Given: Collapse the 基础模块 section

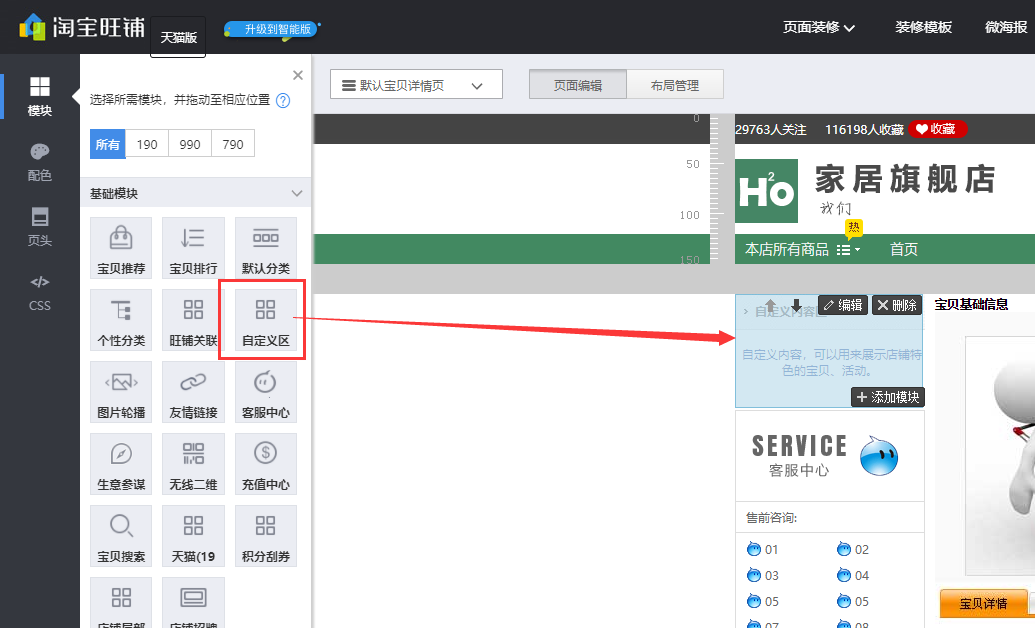Looking at the screenshot, I should 296,193.
